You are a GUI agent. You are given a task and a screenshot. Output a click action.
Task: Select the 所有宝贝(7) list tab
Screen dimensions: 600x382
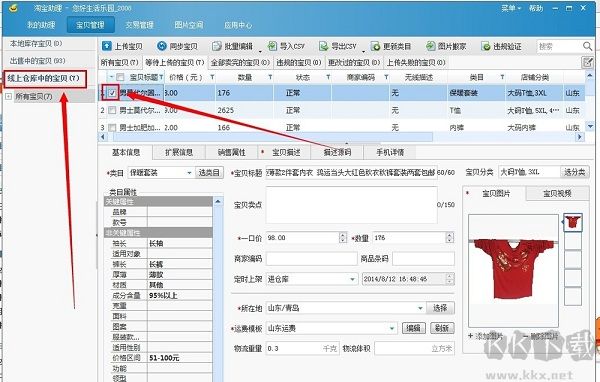[x=120, y=62]
